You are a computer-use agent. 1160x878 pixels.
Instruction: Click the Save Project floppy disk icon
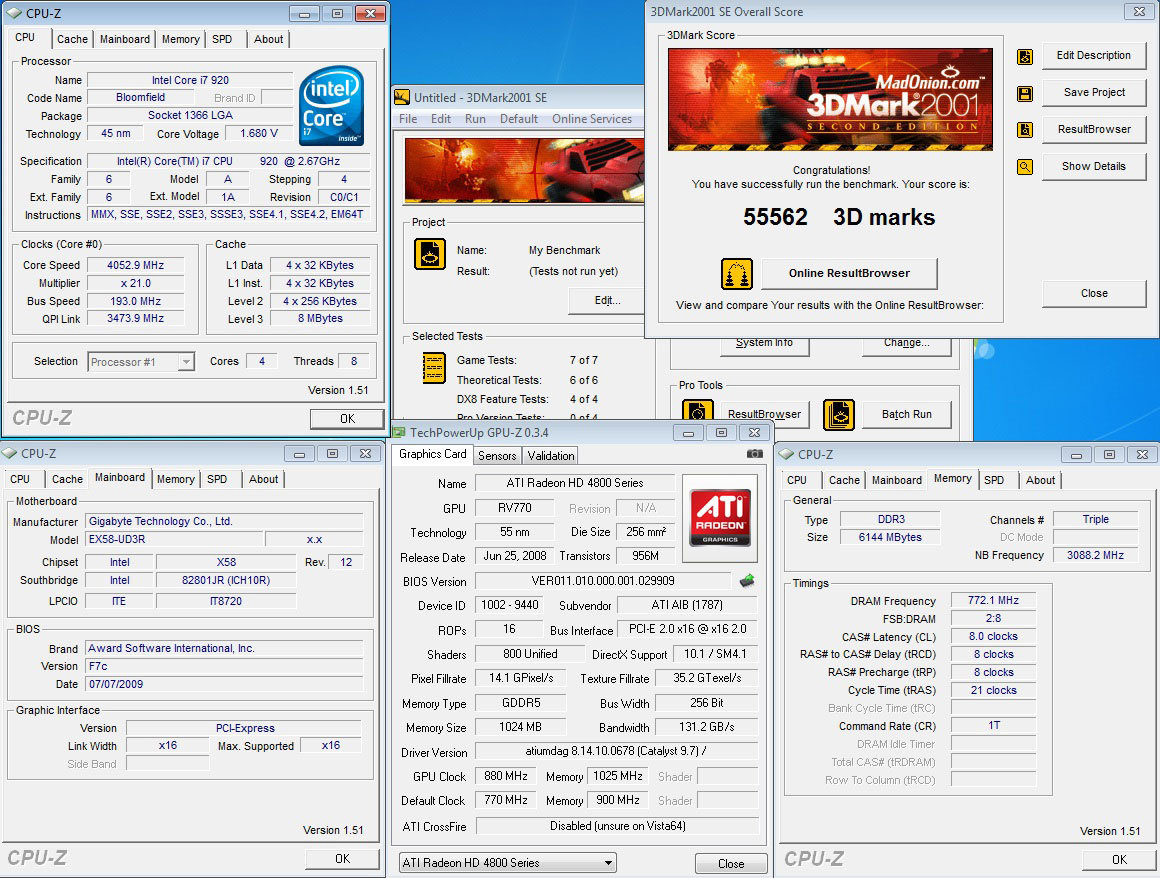coord(1025,93)
